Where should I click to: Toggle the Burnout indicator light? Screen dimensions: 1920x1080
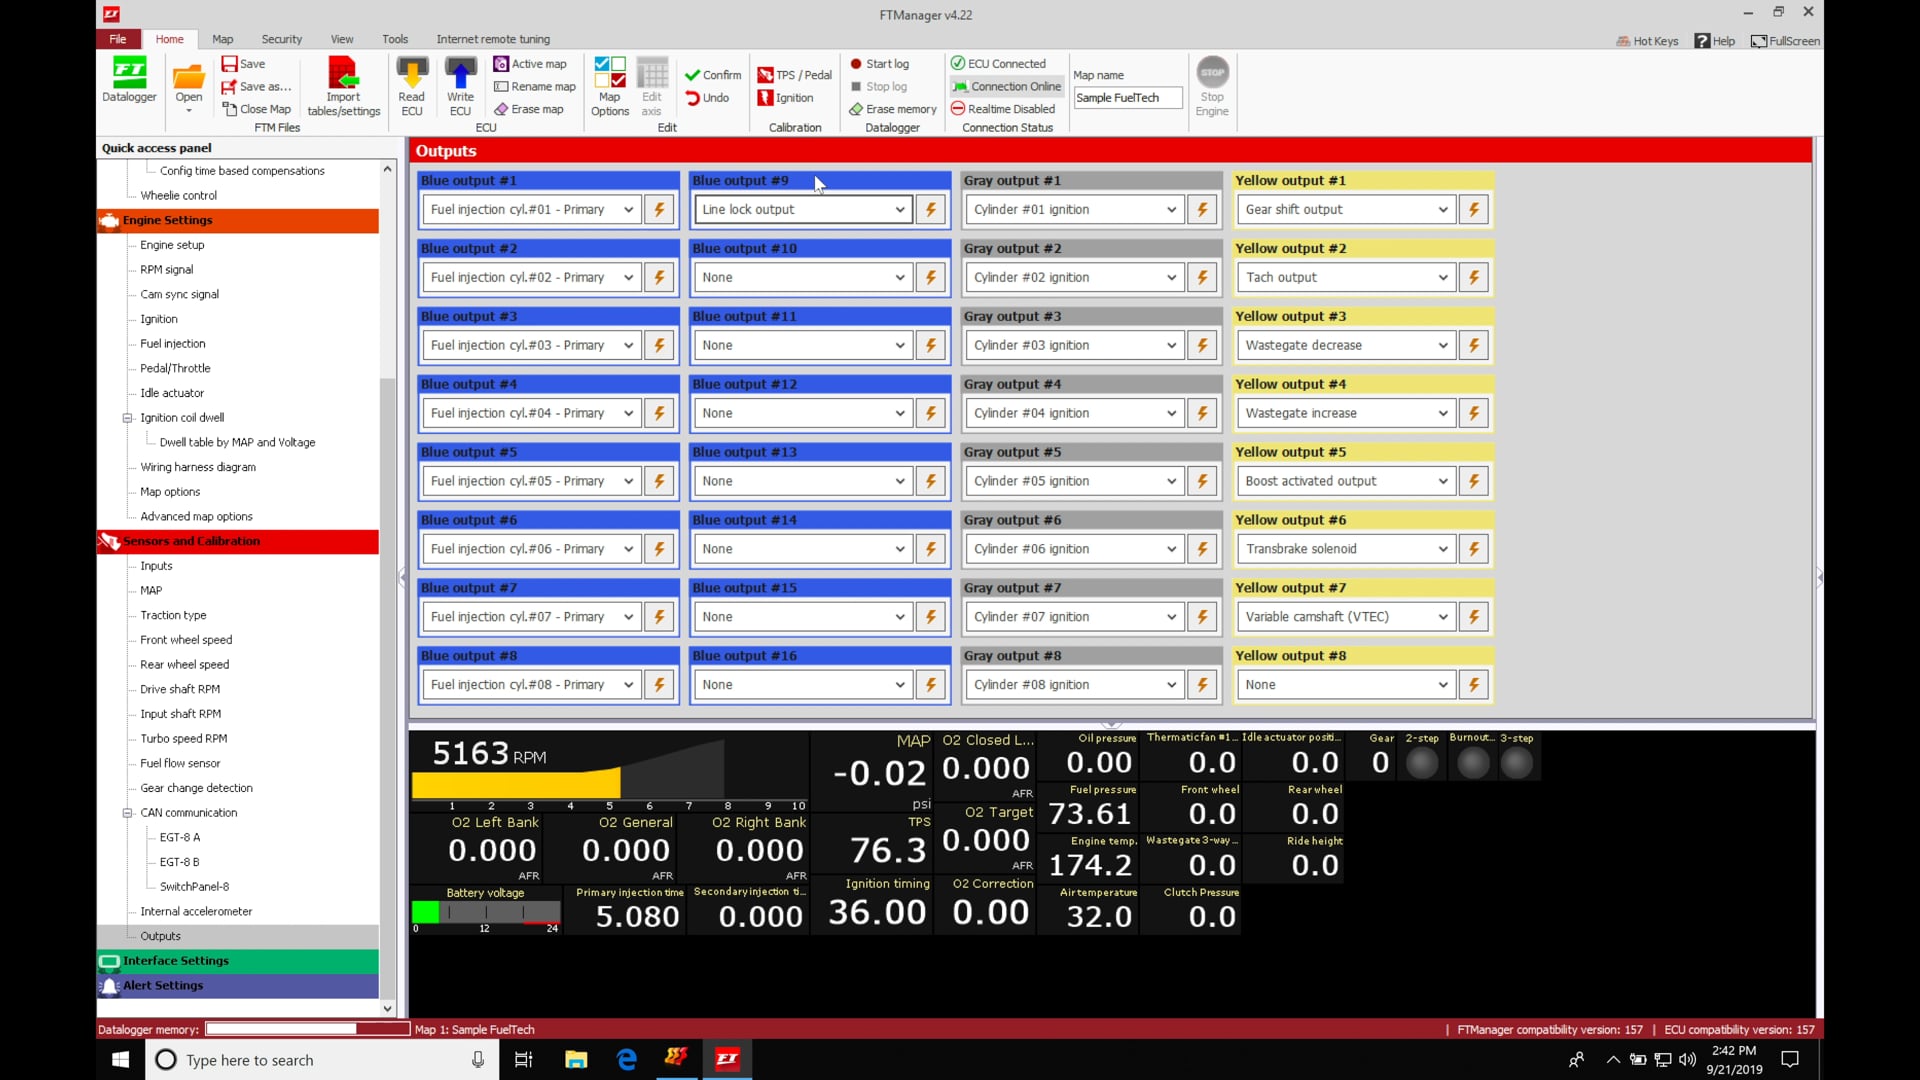pos(1472,763)
